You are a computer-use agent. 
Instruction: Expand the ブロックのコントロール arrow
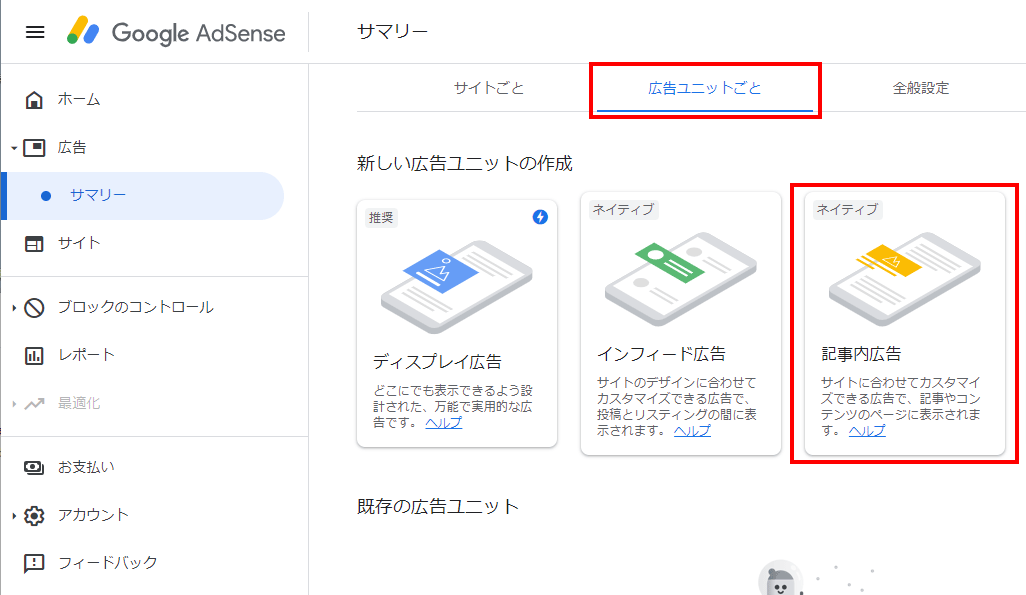click(x=14, y=308)
